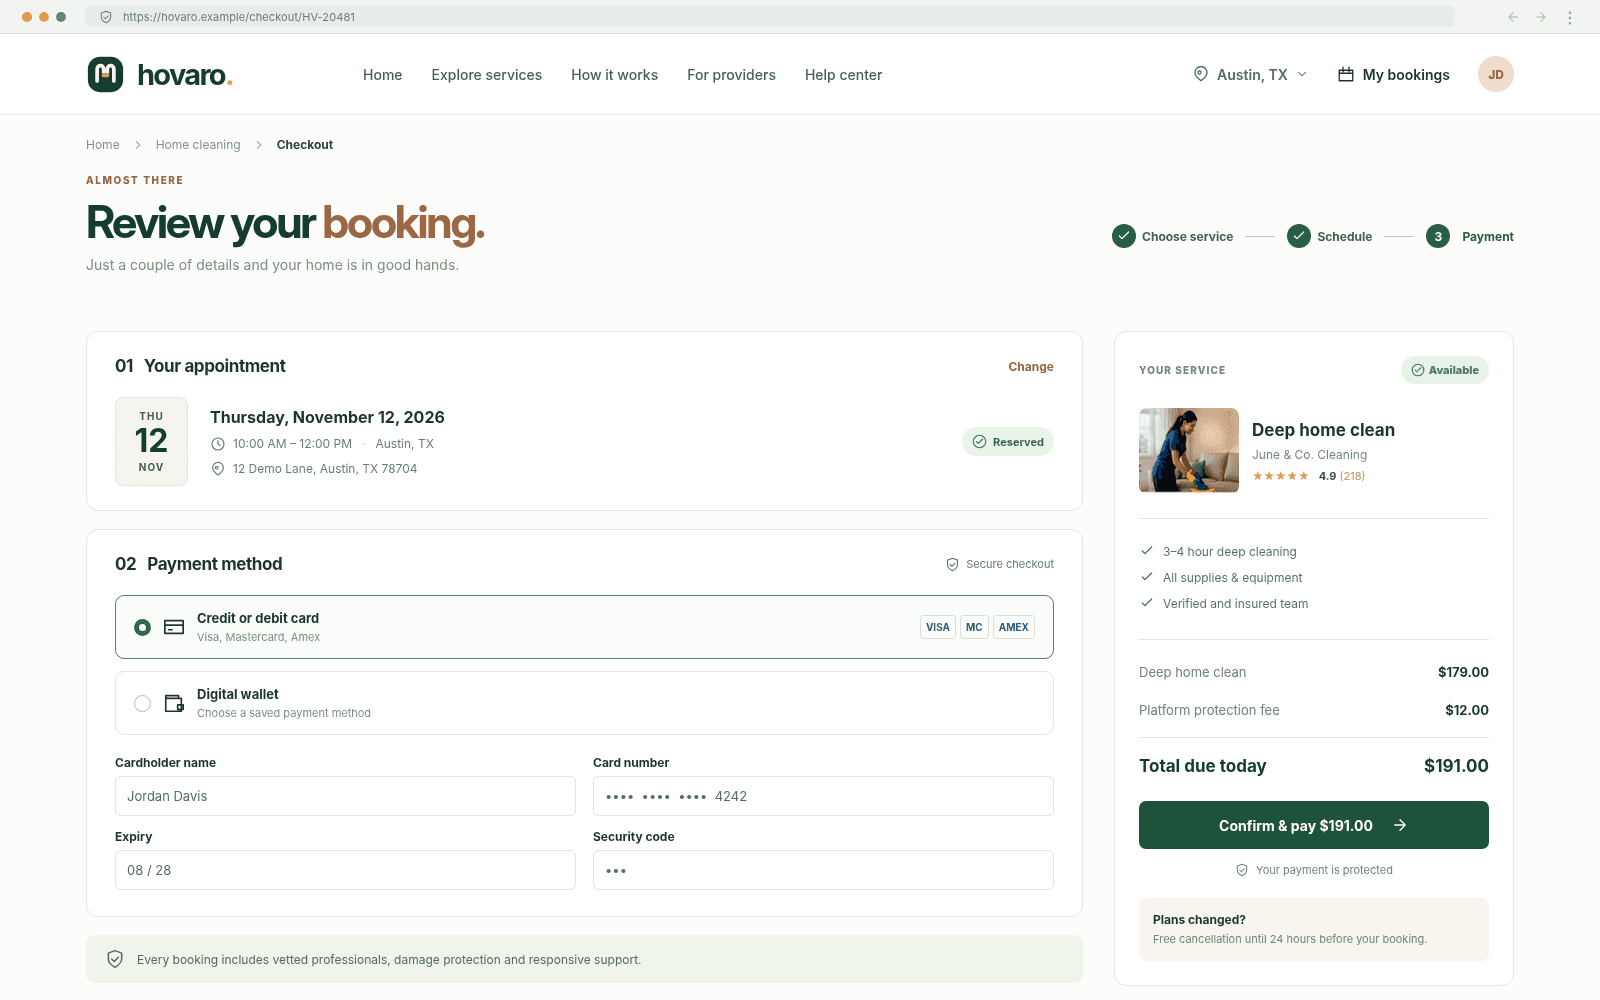Expand the Austin, TX location dropdown
This screenshot has height=1000, width=1600.
coord(1250,74)
